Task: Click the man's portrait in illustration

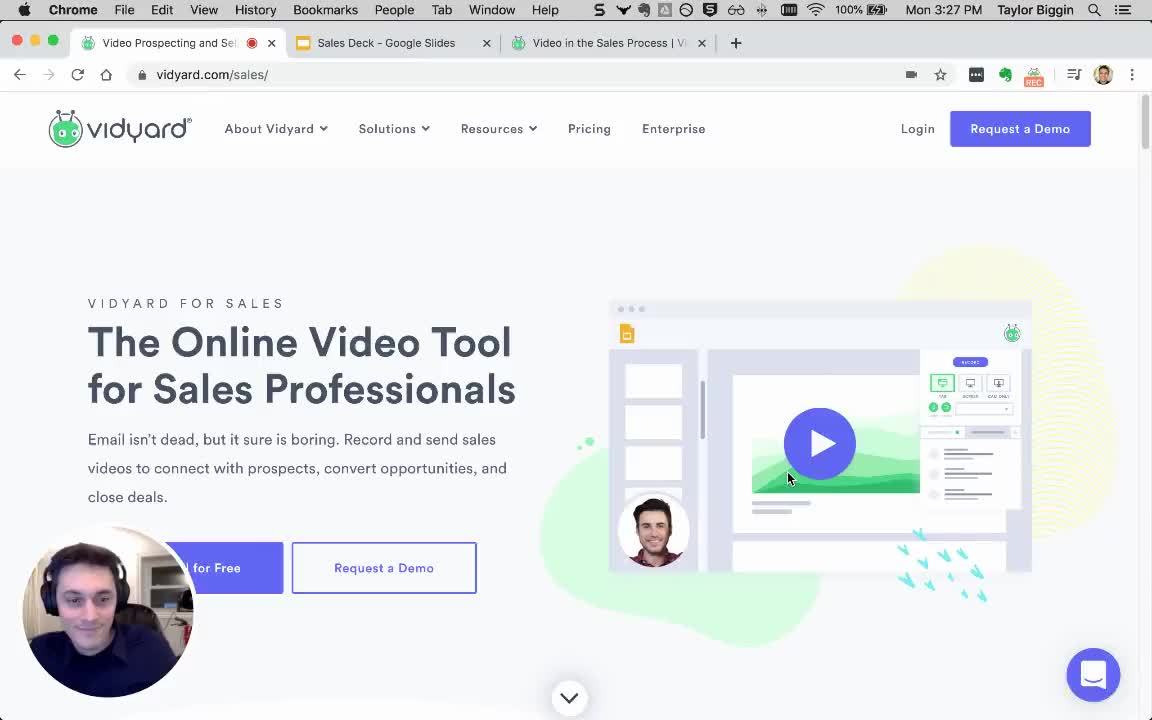Action: (652, 530)
